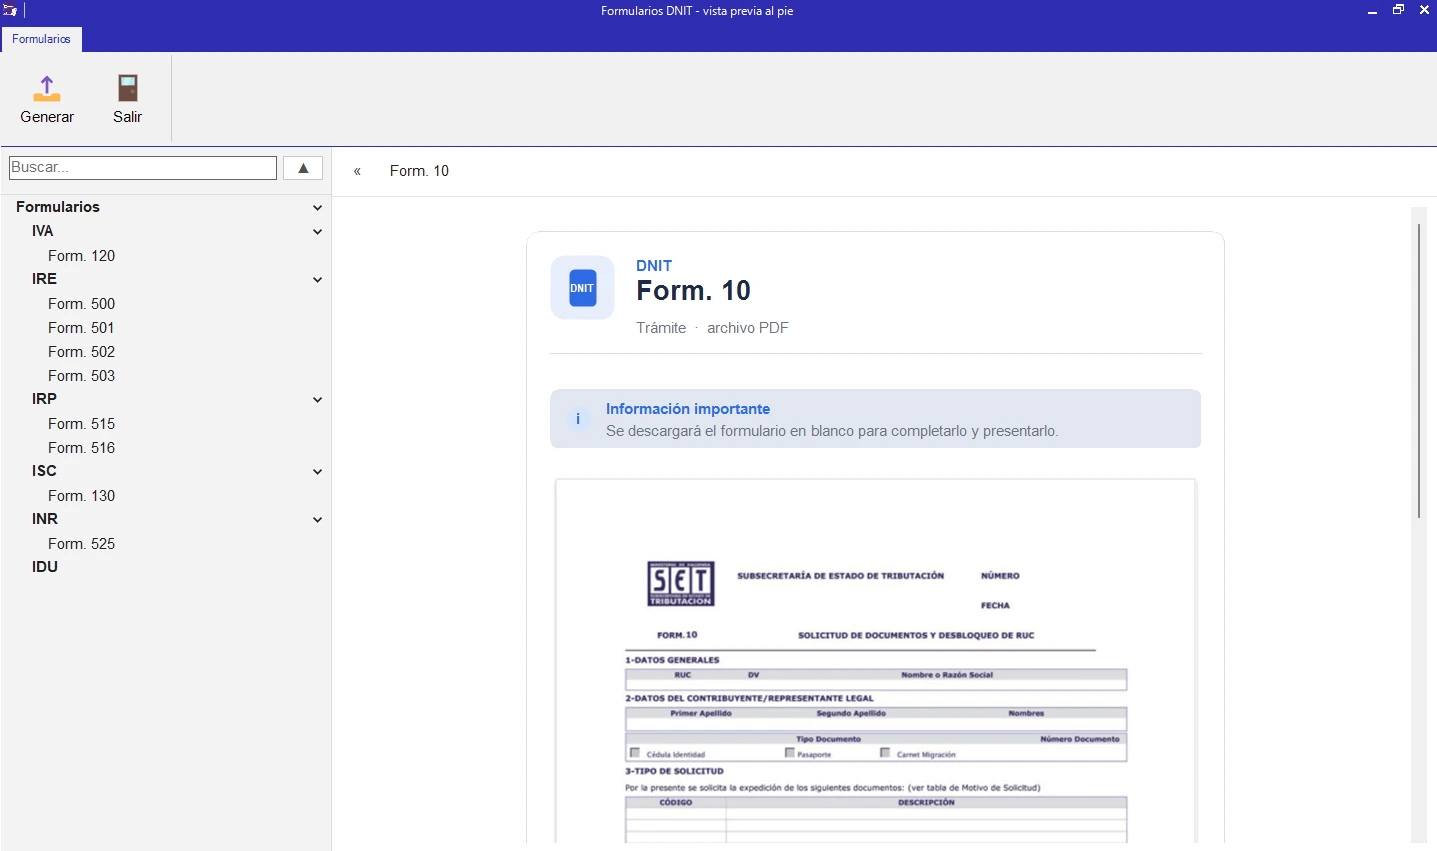The height and width of the screenshot is (851, 1437).
Task: Click the Form. 10 breadcrumb label
Action: (x=419, y=171)
